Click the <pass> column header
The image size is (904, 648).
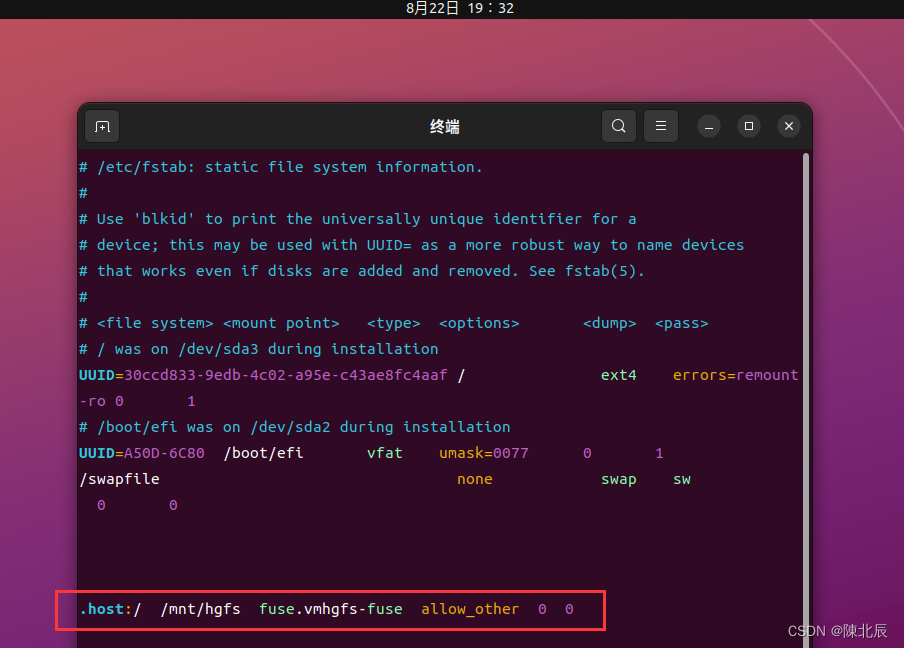tap(681, 323)
